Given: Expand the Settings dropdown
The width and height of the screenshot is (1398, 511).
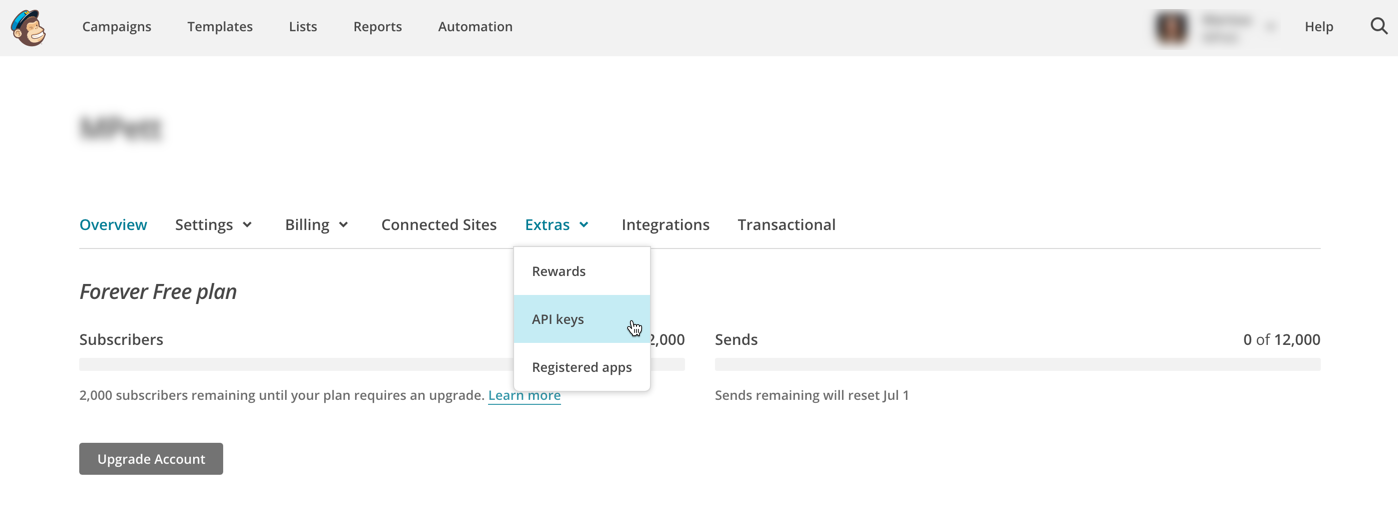Looking at the screenshot, I should click(214, 225).
